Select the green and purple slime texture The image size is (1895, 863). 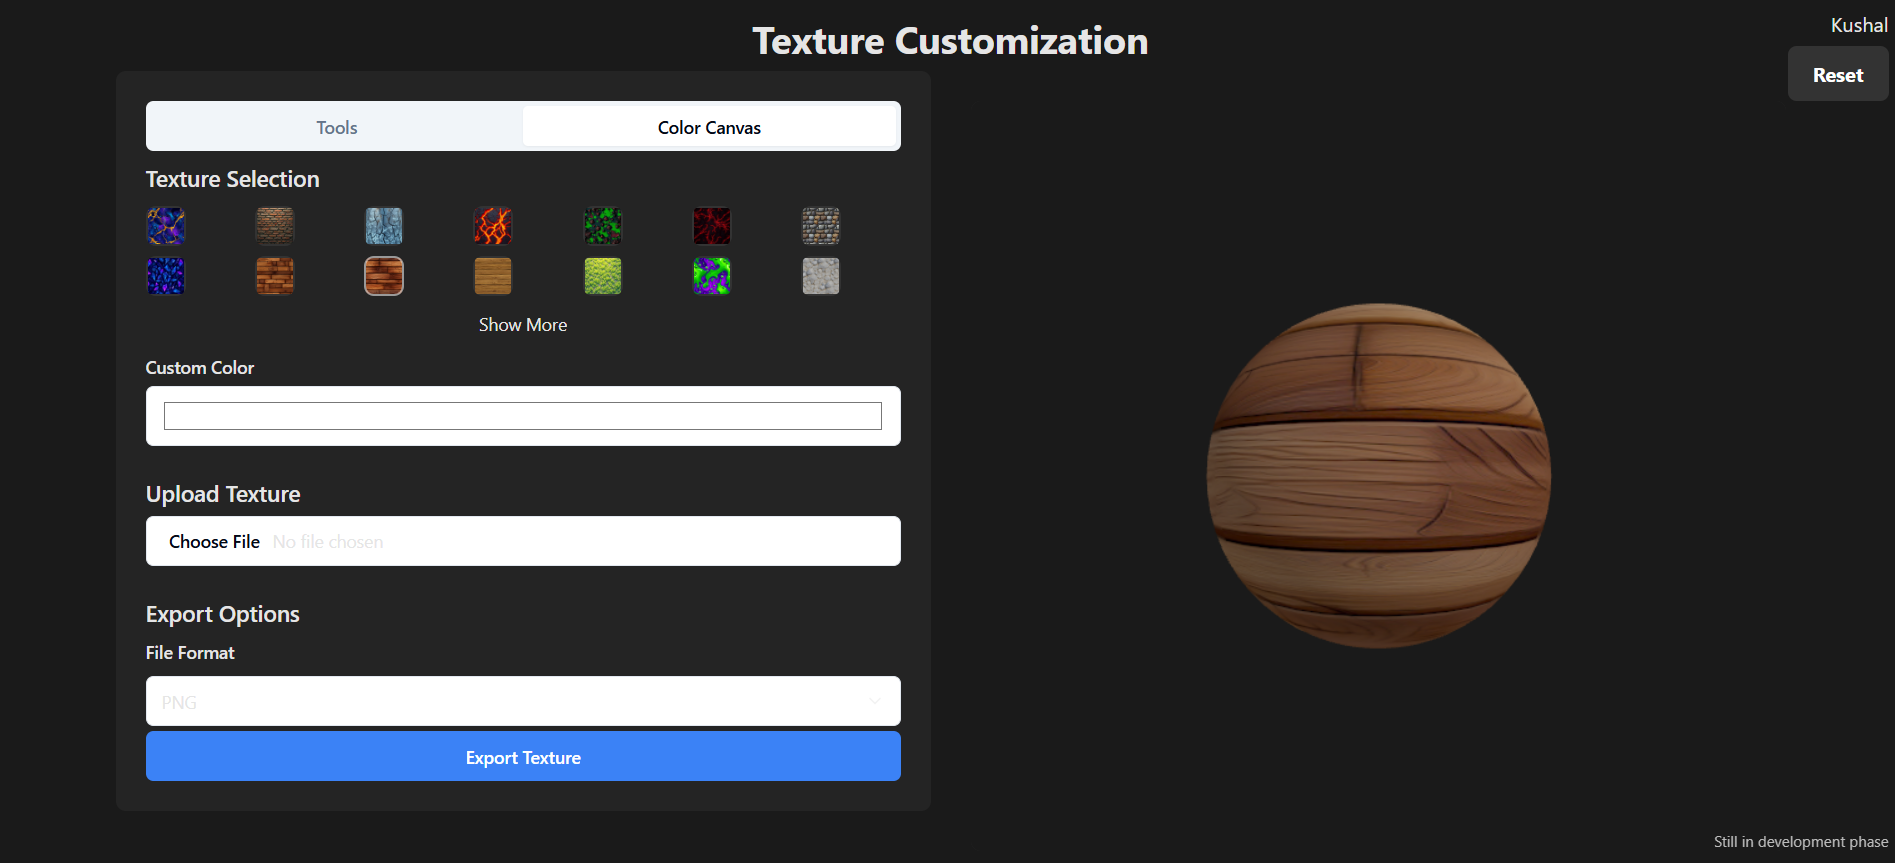pyautogui.click(x=712, y=276)
